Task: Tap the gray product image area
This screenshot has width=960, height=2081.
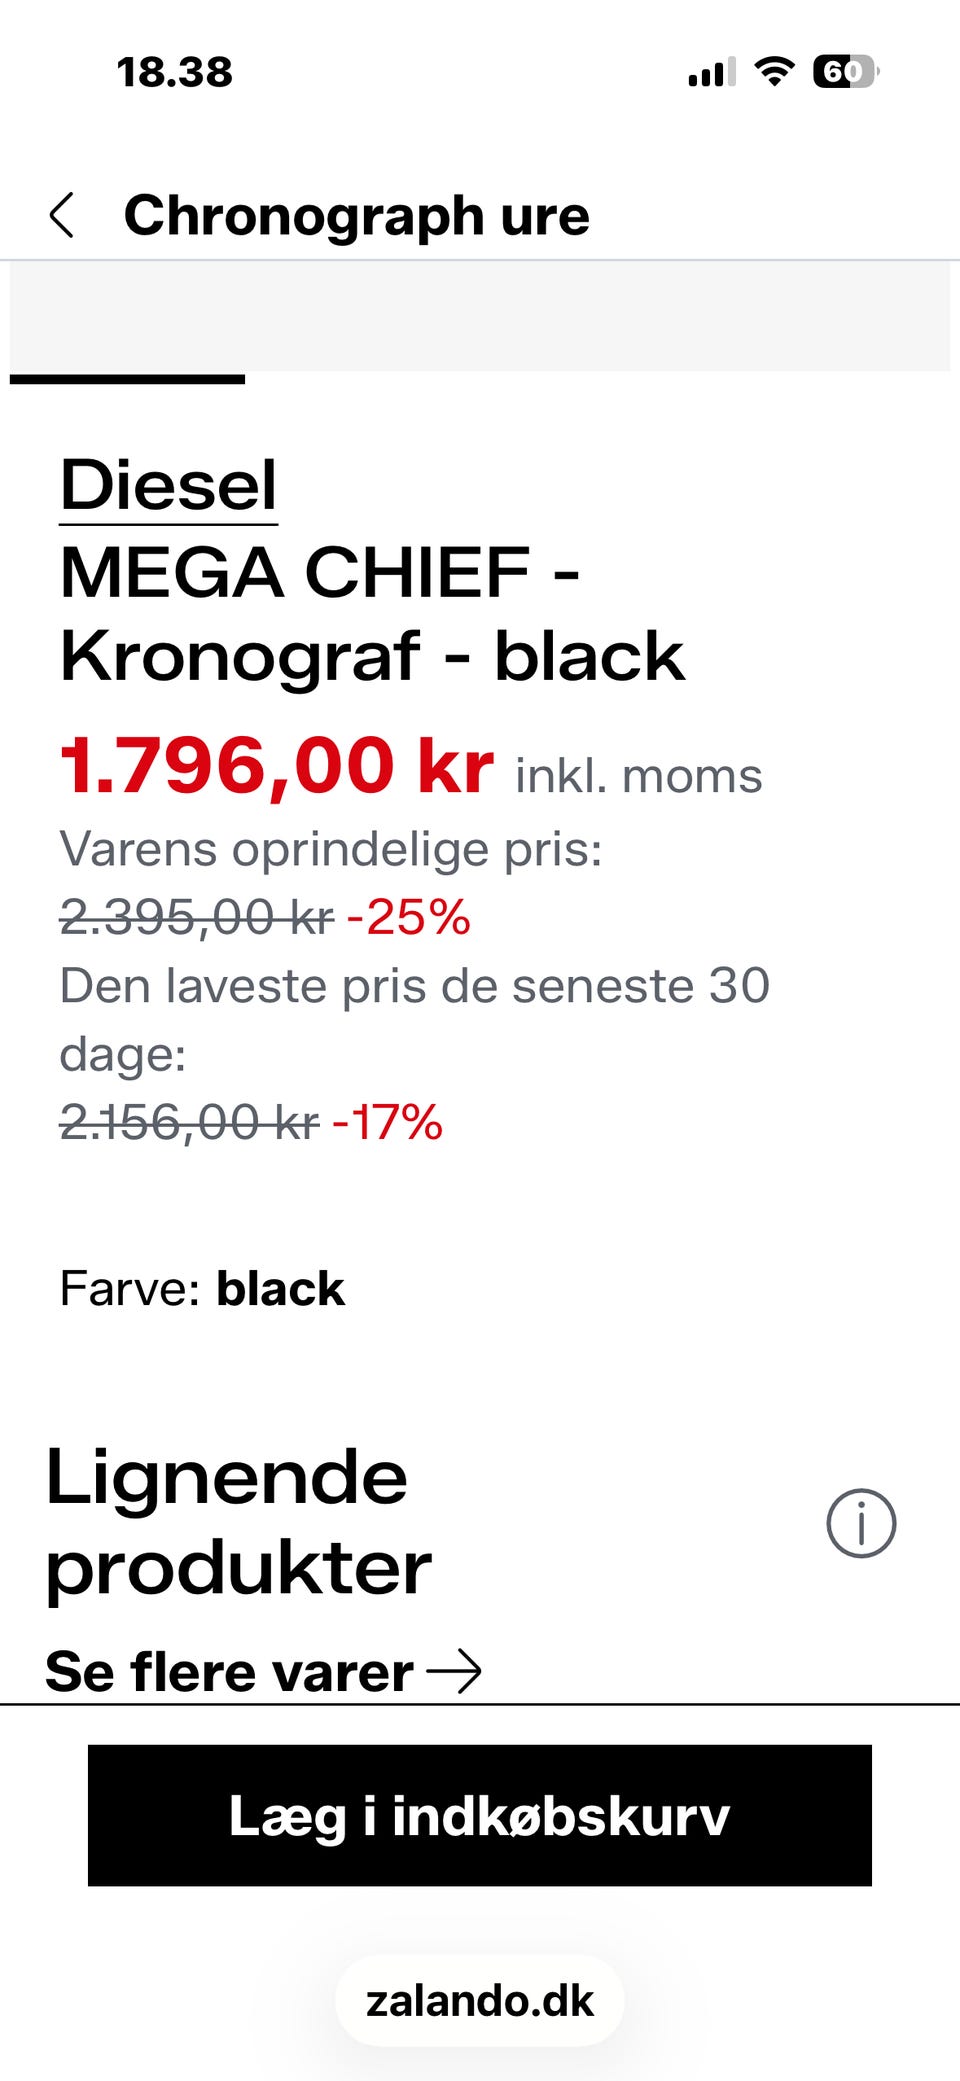Action: coord(480,317)
